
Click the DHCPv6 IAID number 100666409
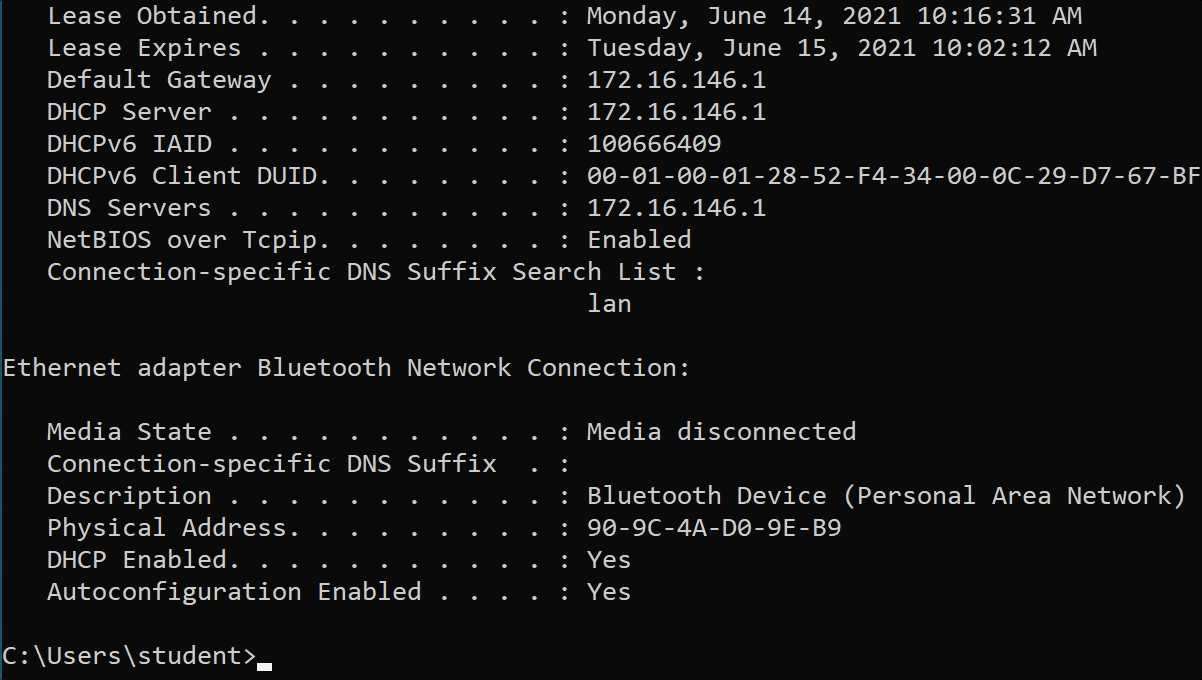[x=654, y=144]
